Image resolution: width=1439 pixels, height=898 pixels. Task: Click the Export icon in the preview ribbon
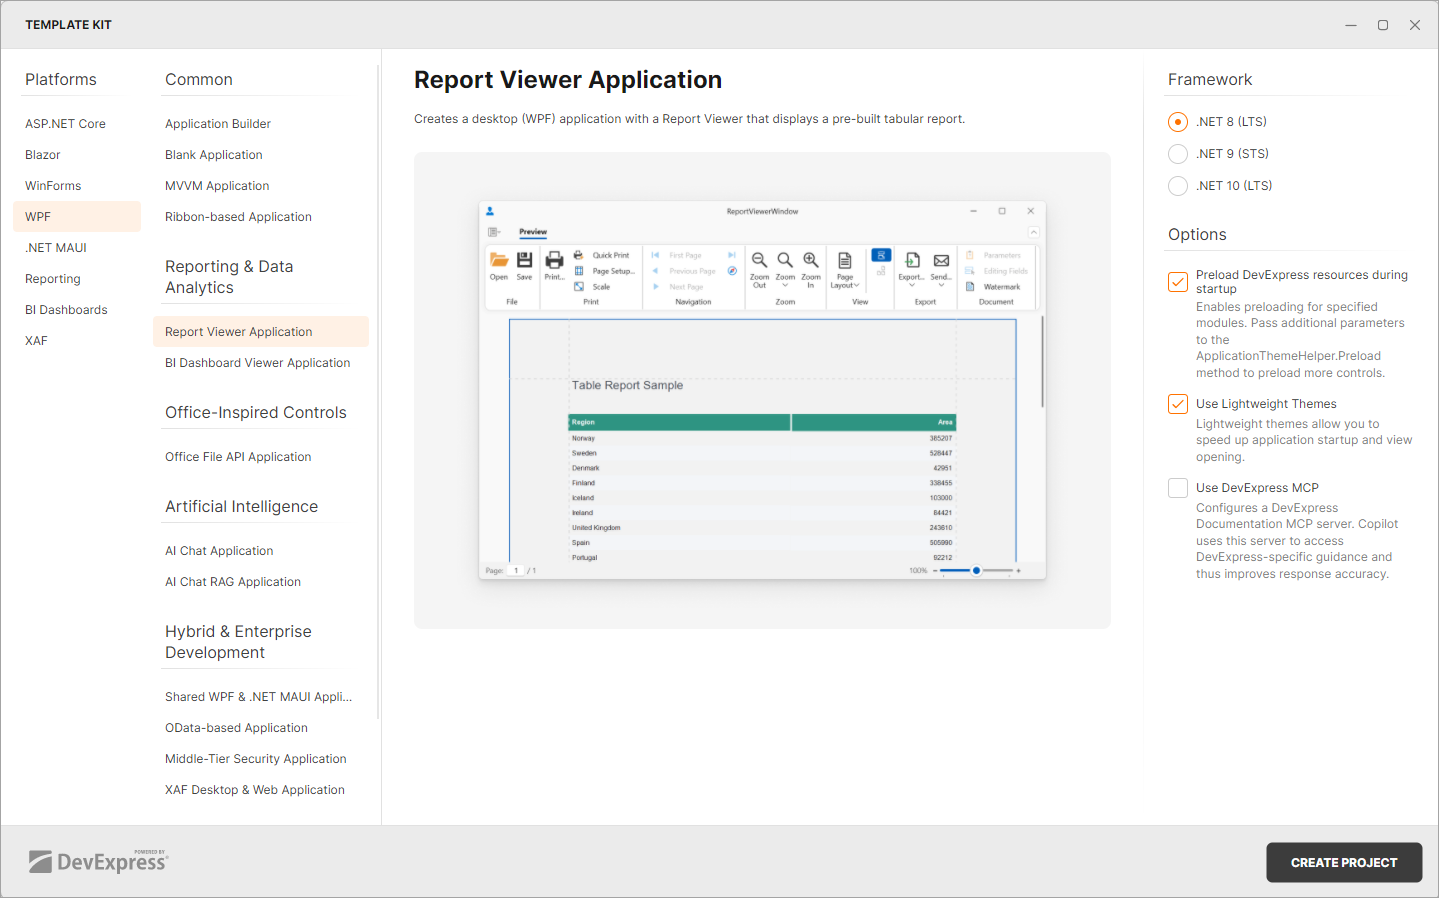tap(910, 259)
